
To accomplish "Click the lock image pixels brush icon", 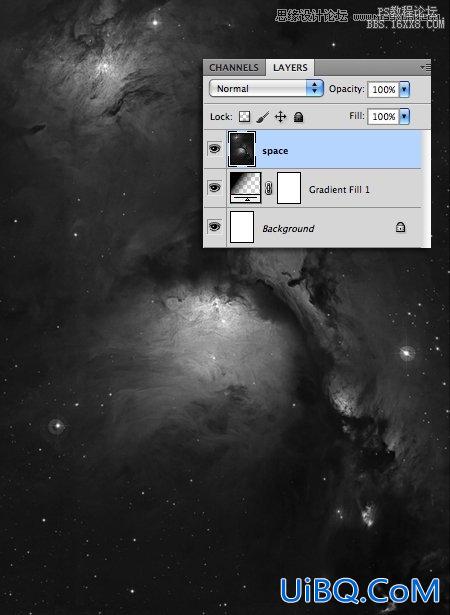I will point(262,117).
